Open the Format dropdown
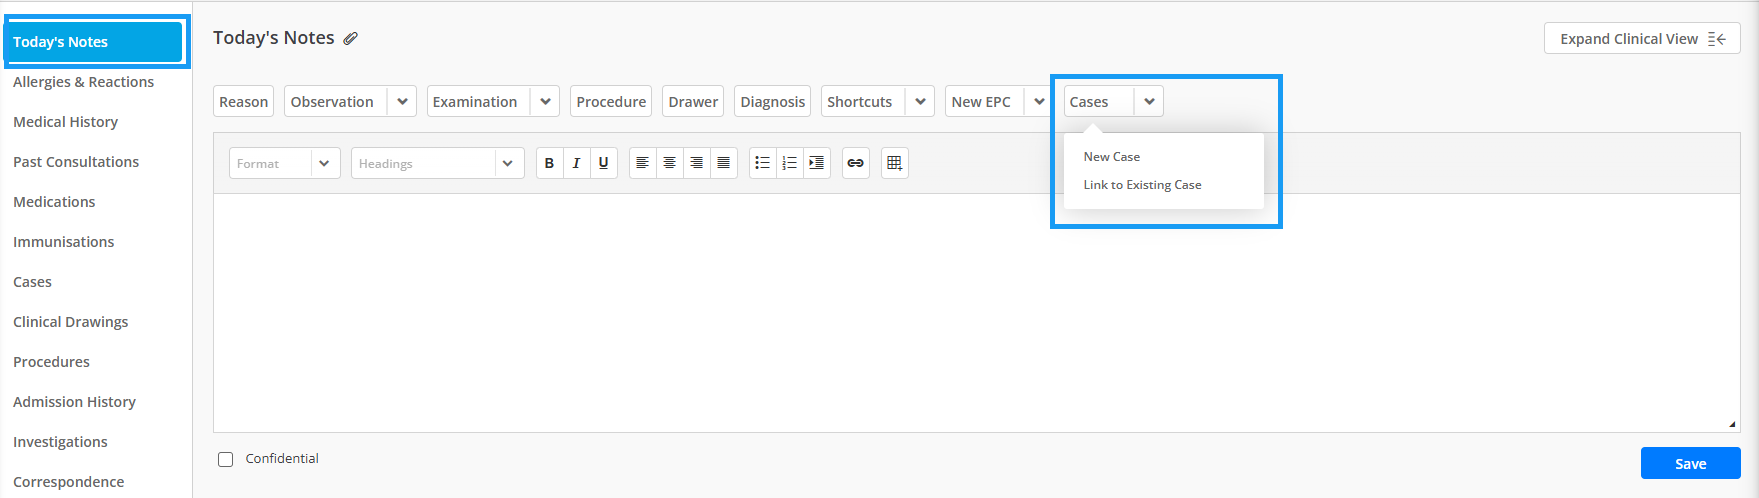The height and width of the screenshot is (498, 1759). (285, 163)
